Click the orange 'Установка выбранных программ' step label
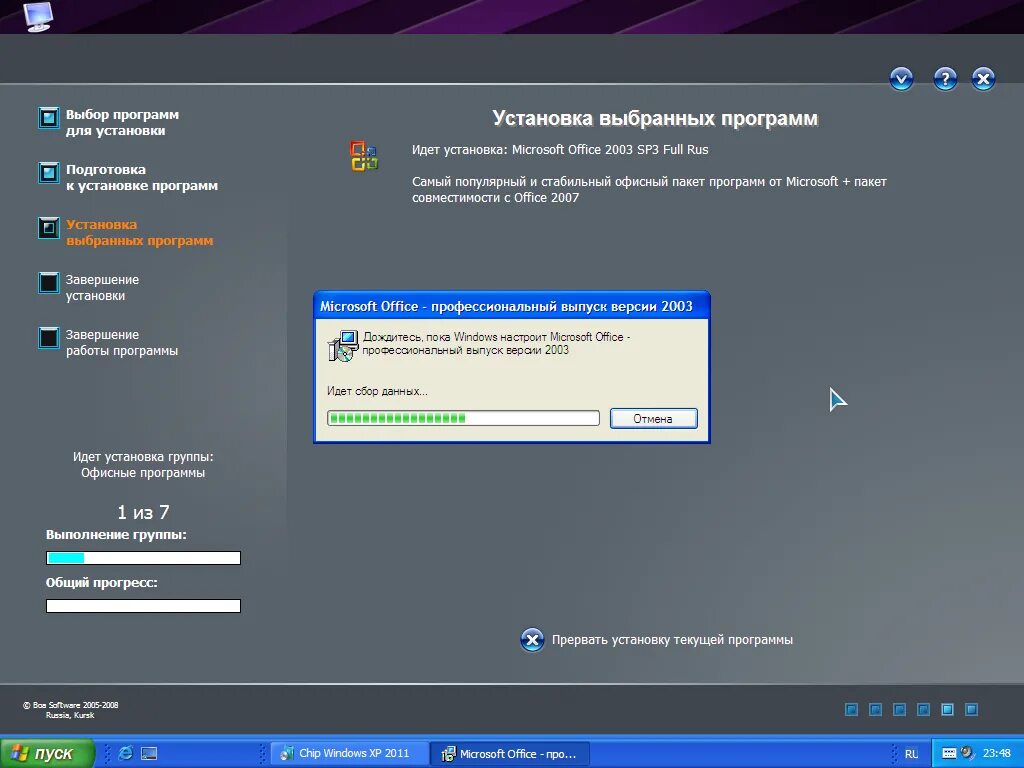1024x768 pixels. 139,232
